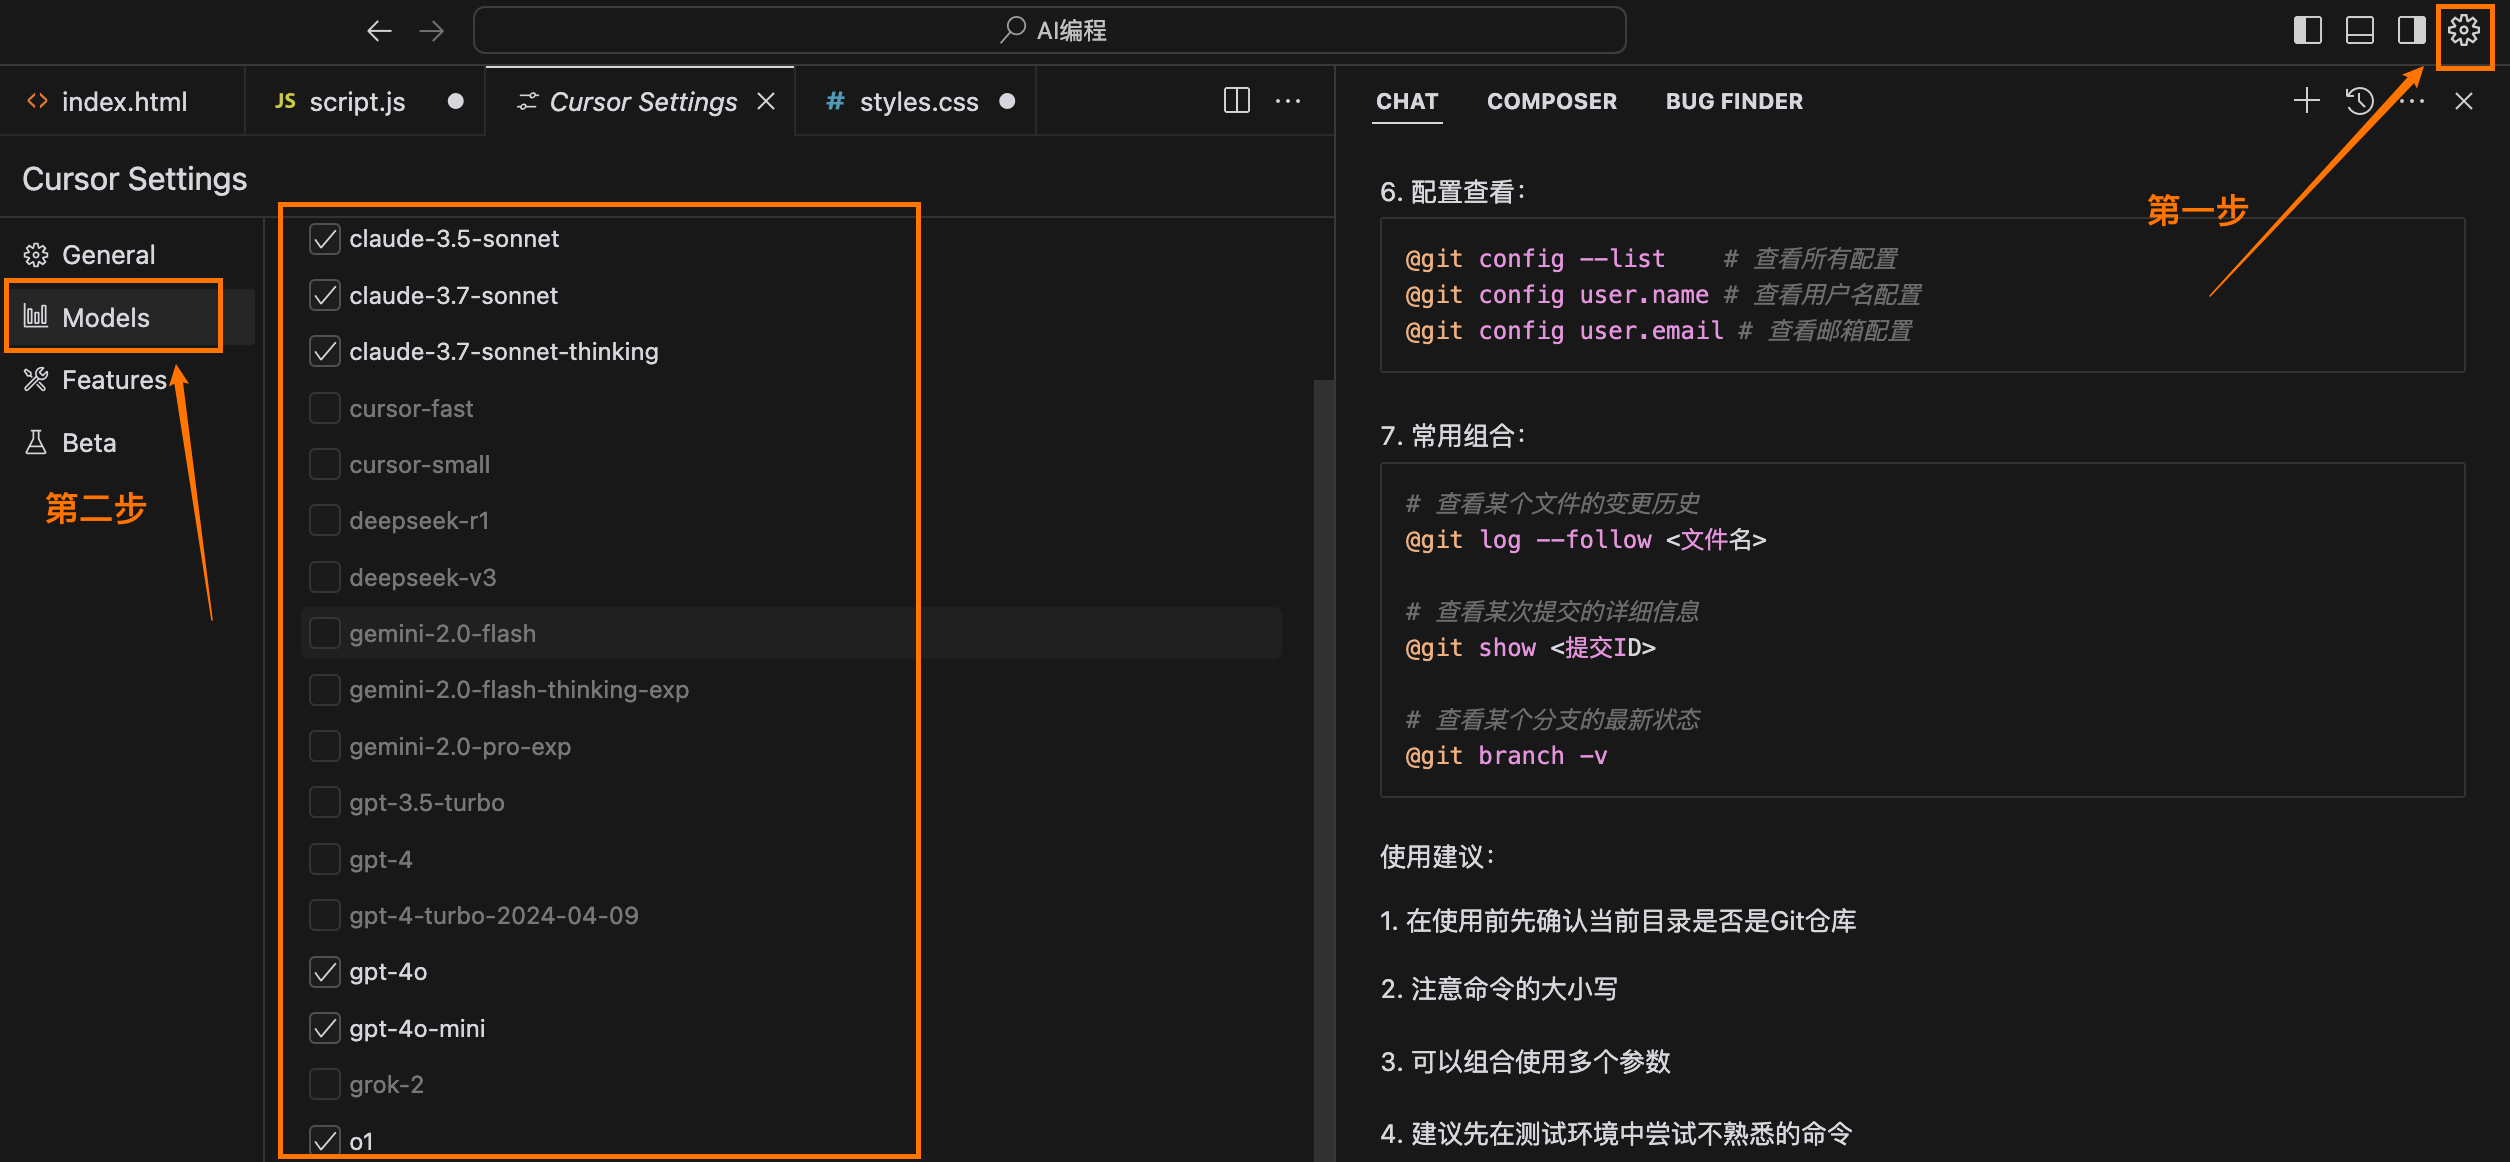
Task: Disable the gpt-4o-mini model checkbox
Action: [325, 1028]
